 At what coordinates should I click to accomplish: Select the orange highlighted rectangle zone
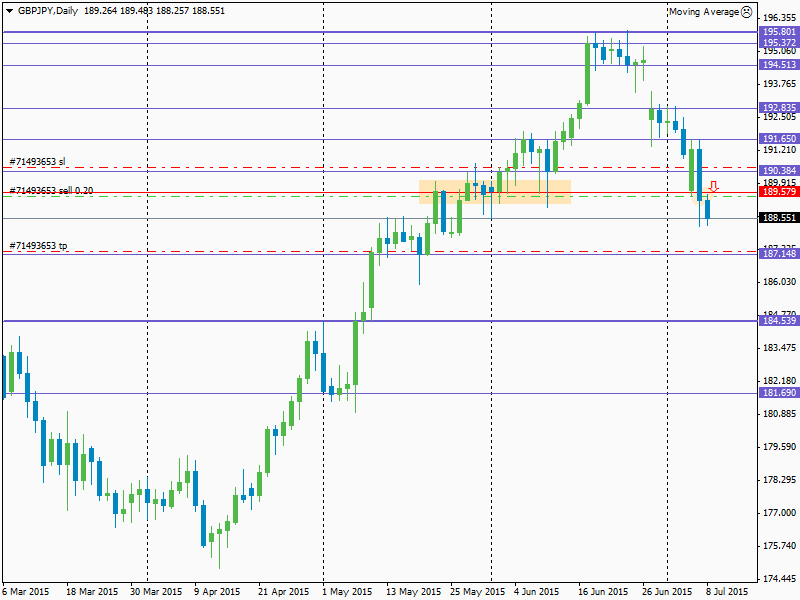pos(494,192)
